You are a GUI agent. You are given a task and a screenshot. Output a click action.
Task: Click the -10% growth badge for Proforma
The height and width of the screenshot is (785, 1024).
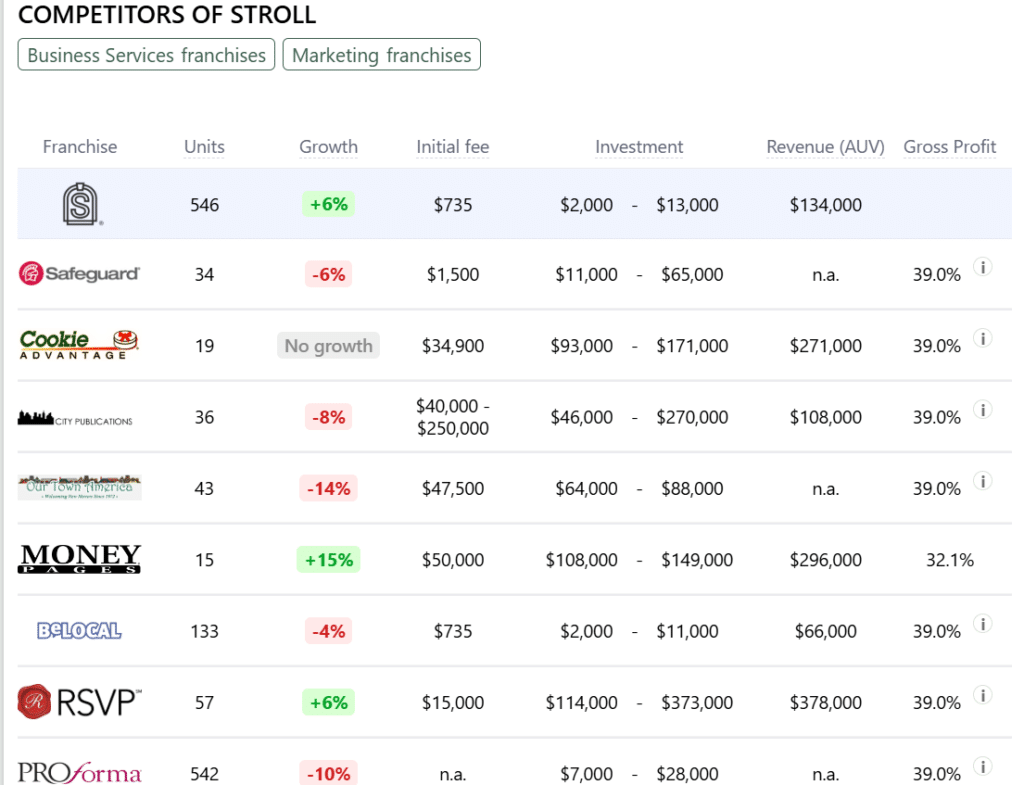click(328, 774)
